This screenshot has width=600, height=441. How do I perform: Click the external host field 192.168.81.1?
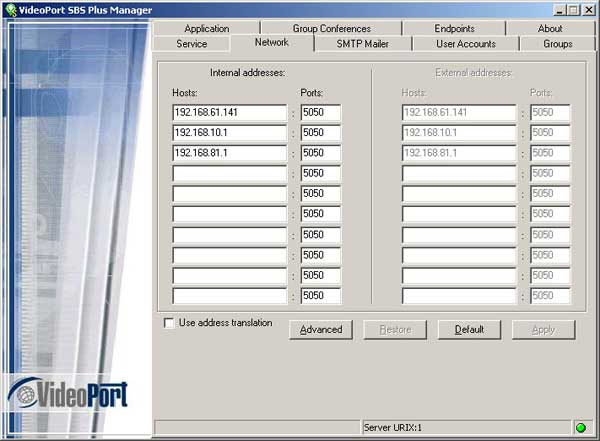click(459, 153)
